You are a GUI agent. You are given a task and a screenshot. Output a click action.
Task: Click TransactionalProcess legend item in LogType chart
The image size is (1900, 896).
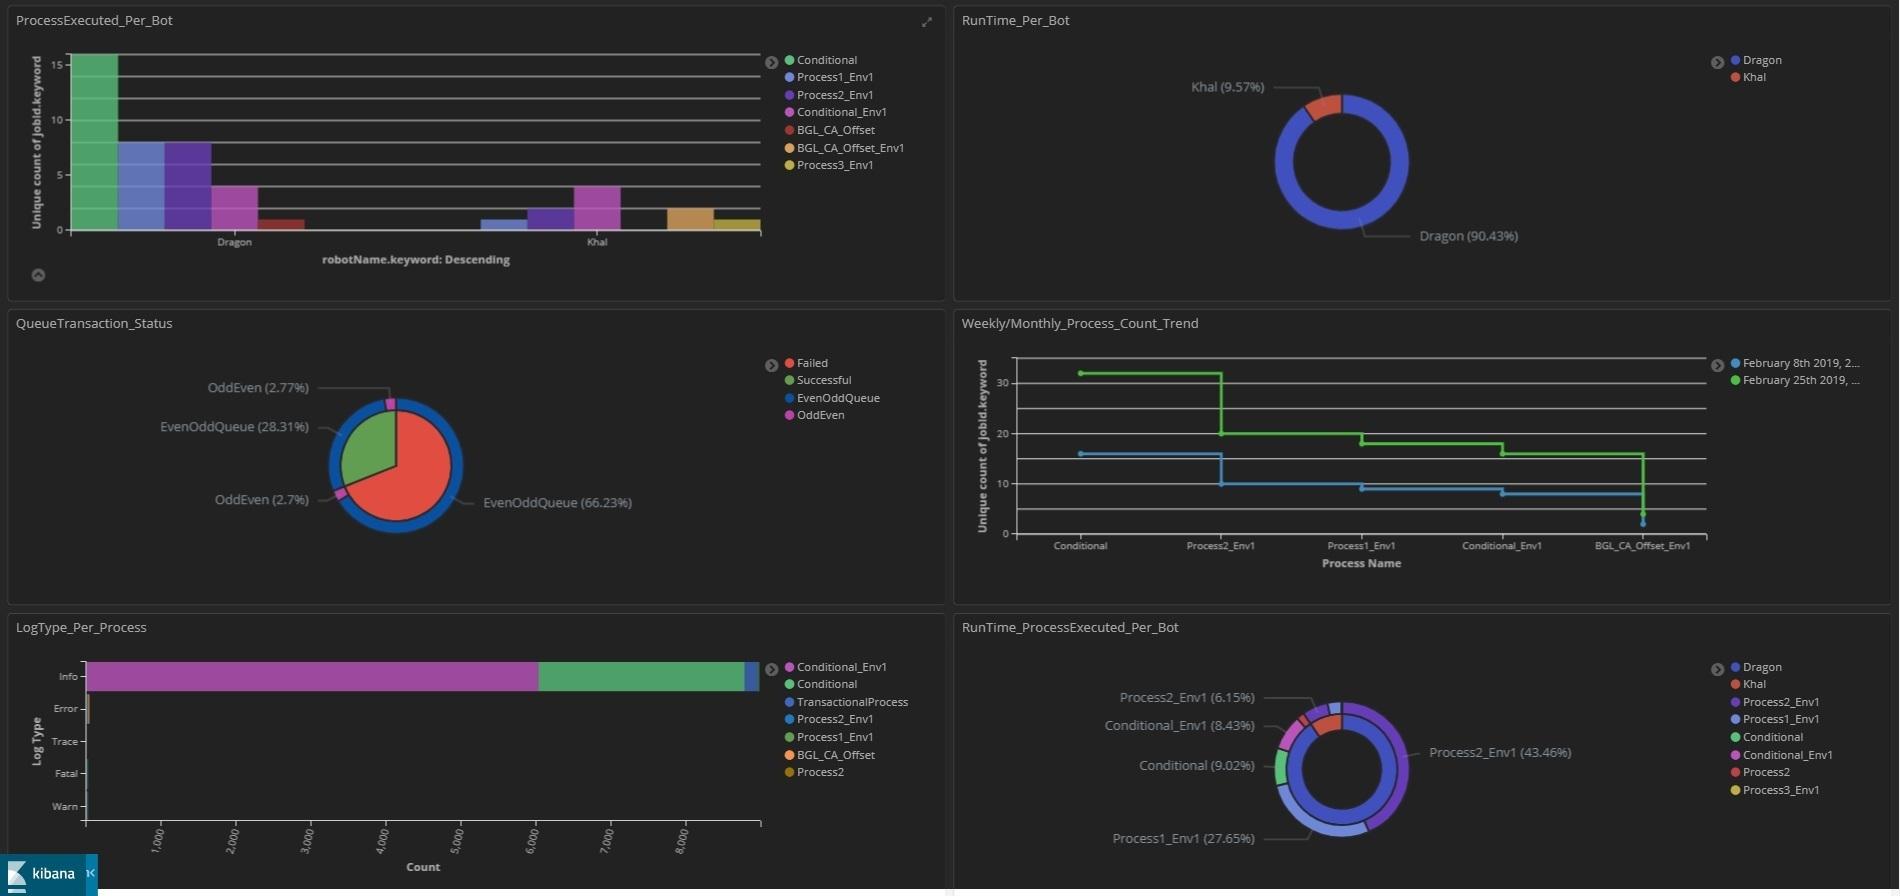pyautogui.click(x=851, y=702)
